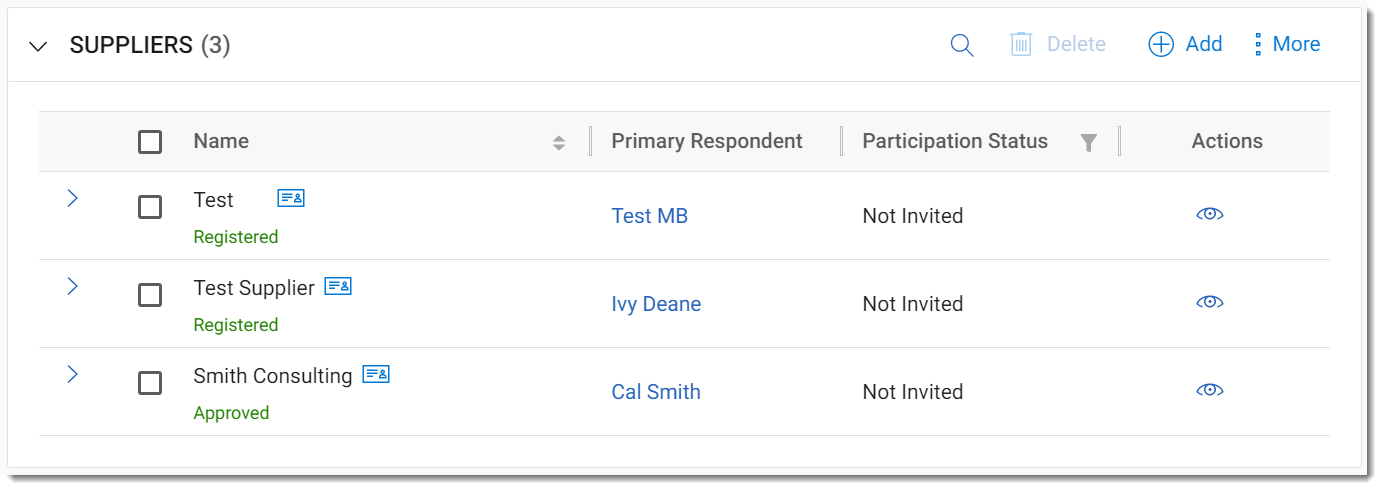The image size is (1382, 490).
Task: Expand the Test Supplier row
Action: click(x=72, y=286)
